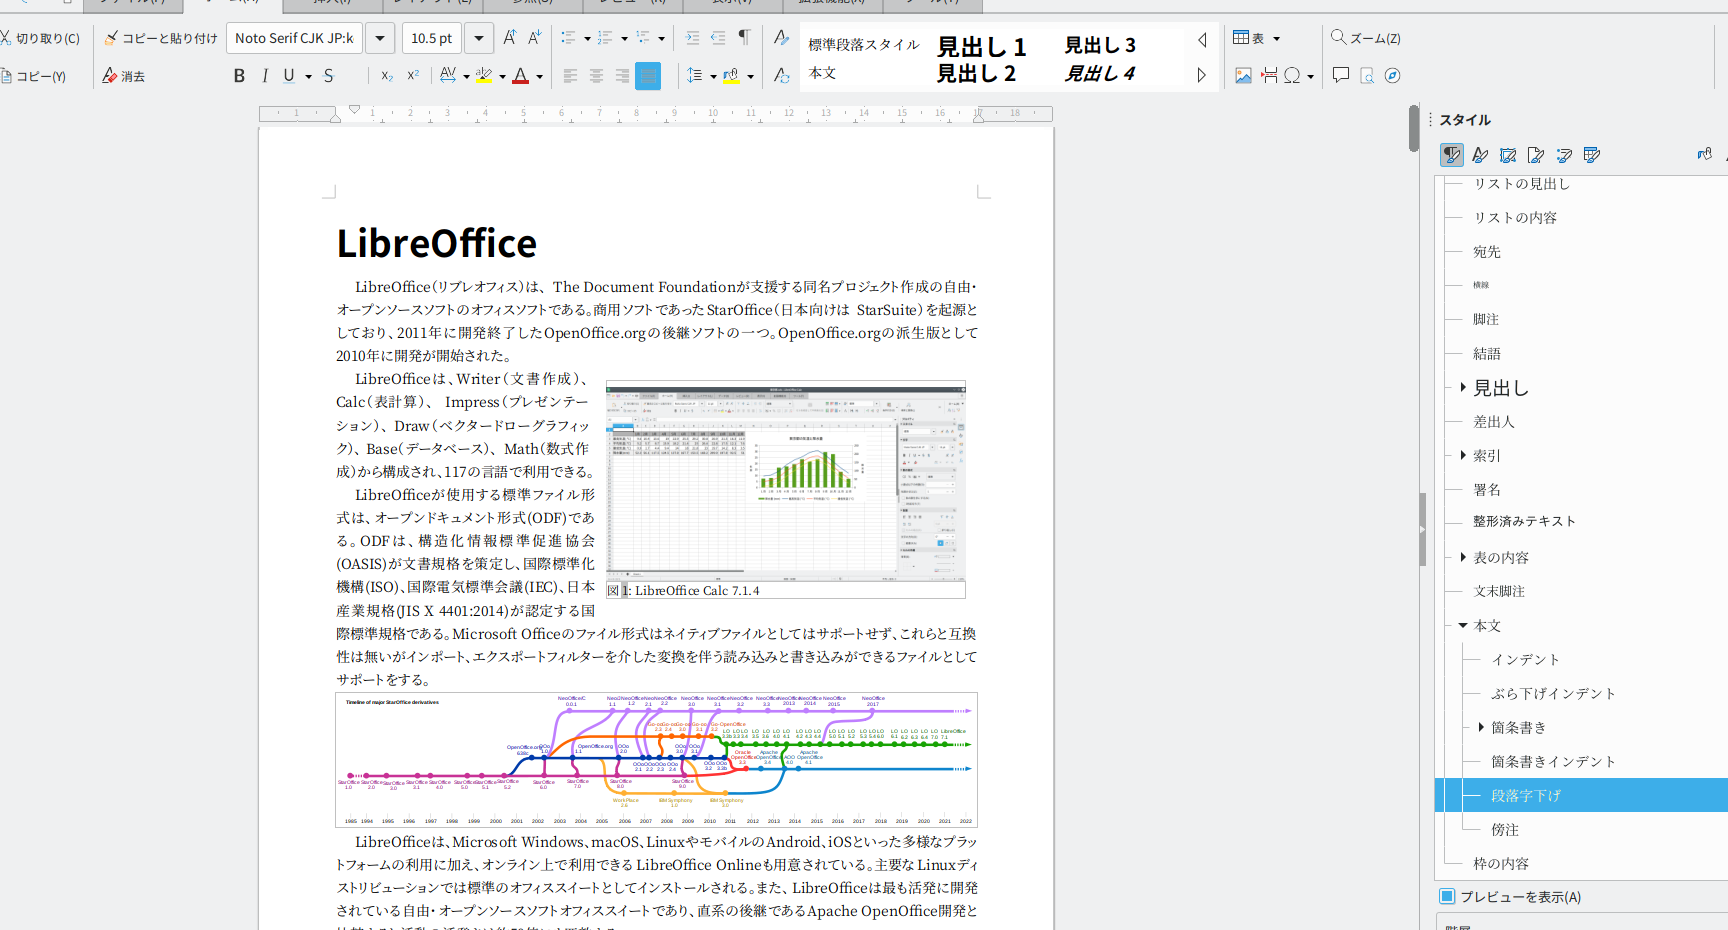1728x930 pixels.
Task: Show paragraph styles in sidebar
Action: coord(1452,155)
